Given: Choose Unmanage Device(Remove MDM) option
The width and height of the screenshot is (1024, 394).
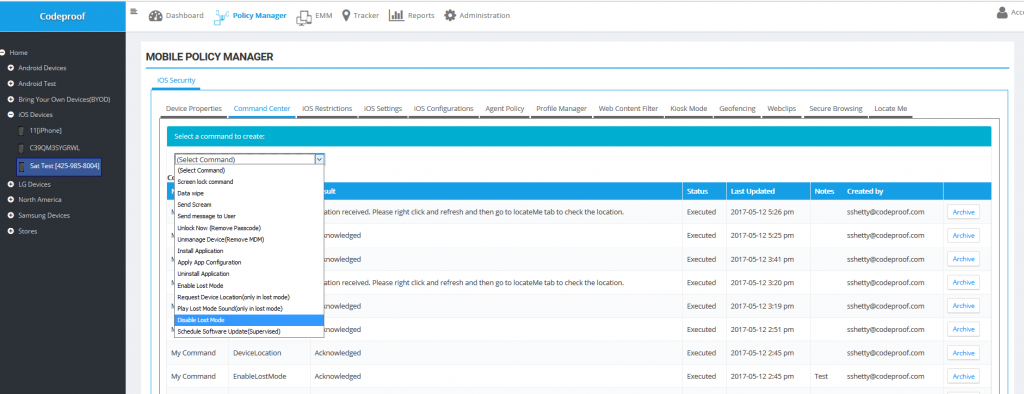Looking at the screenshot, I should (249, 240).
